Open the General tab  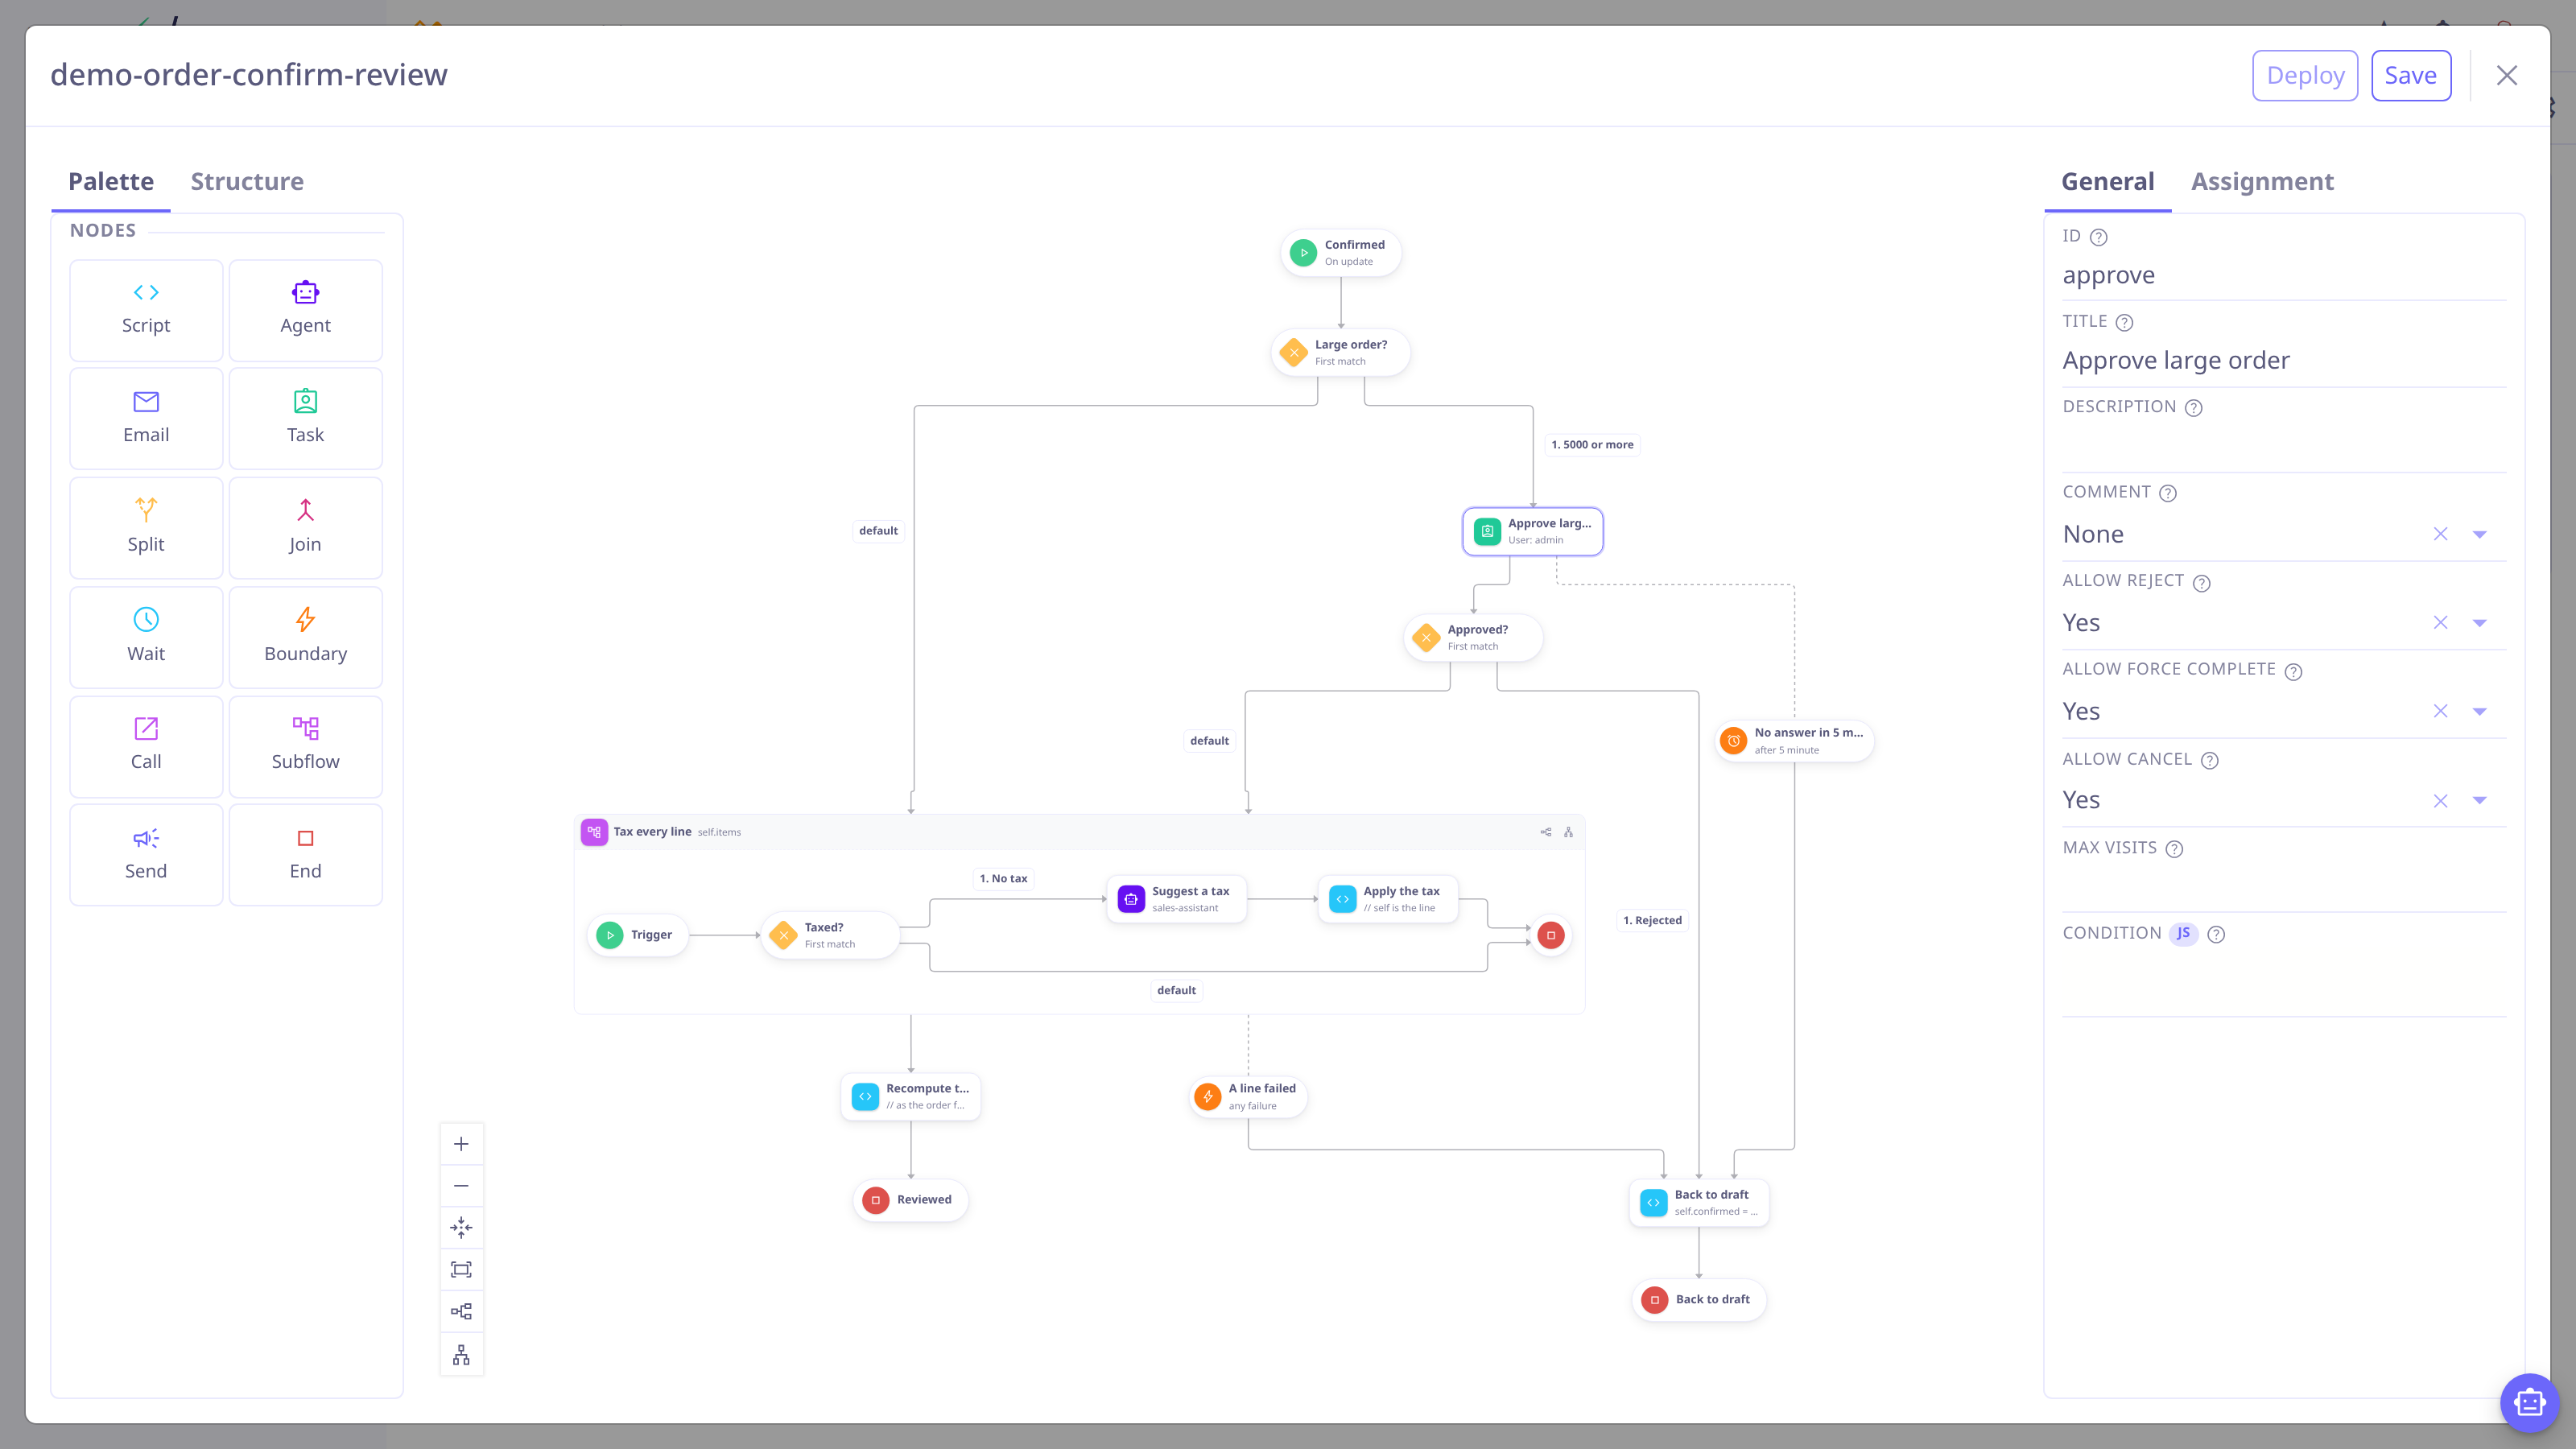(x=2107, y=181)
